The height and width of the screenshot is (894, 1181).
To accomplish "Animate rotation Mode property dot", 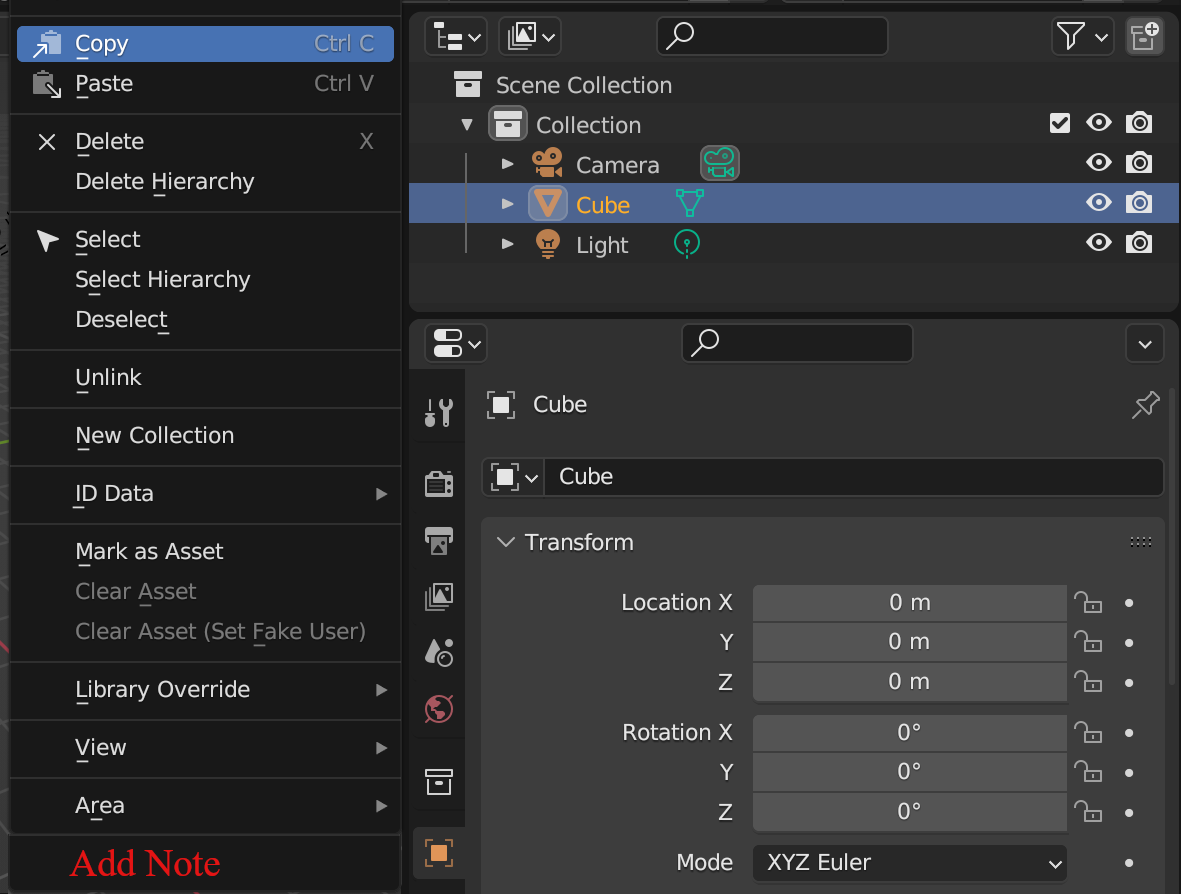I will coord(1128,863).
